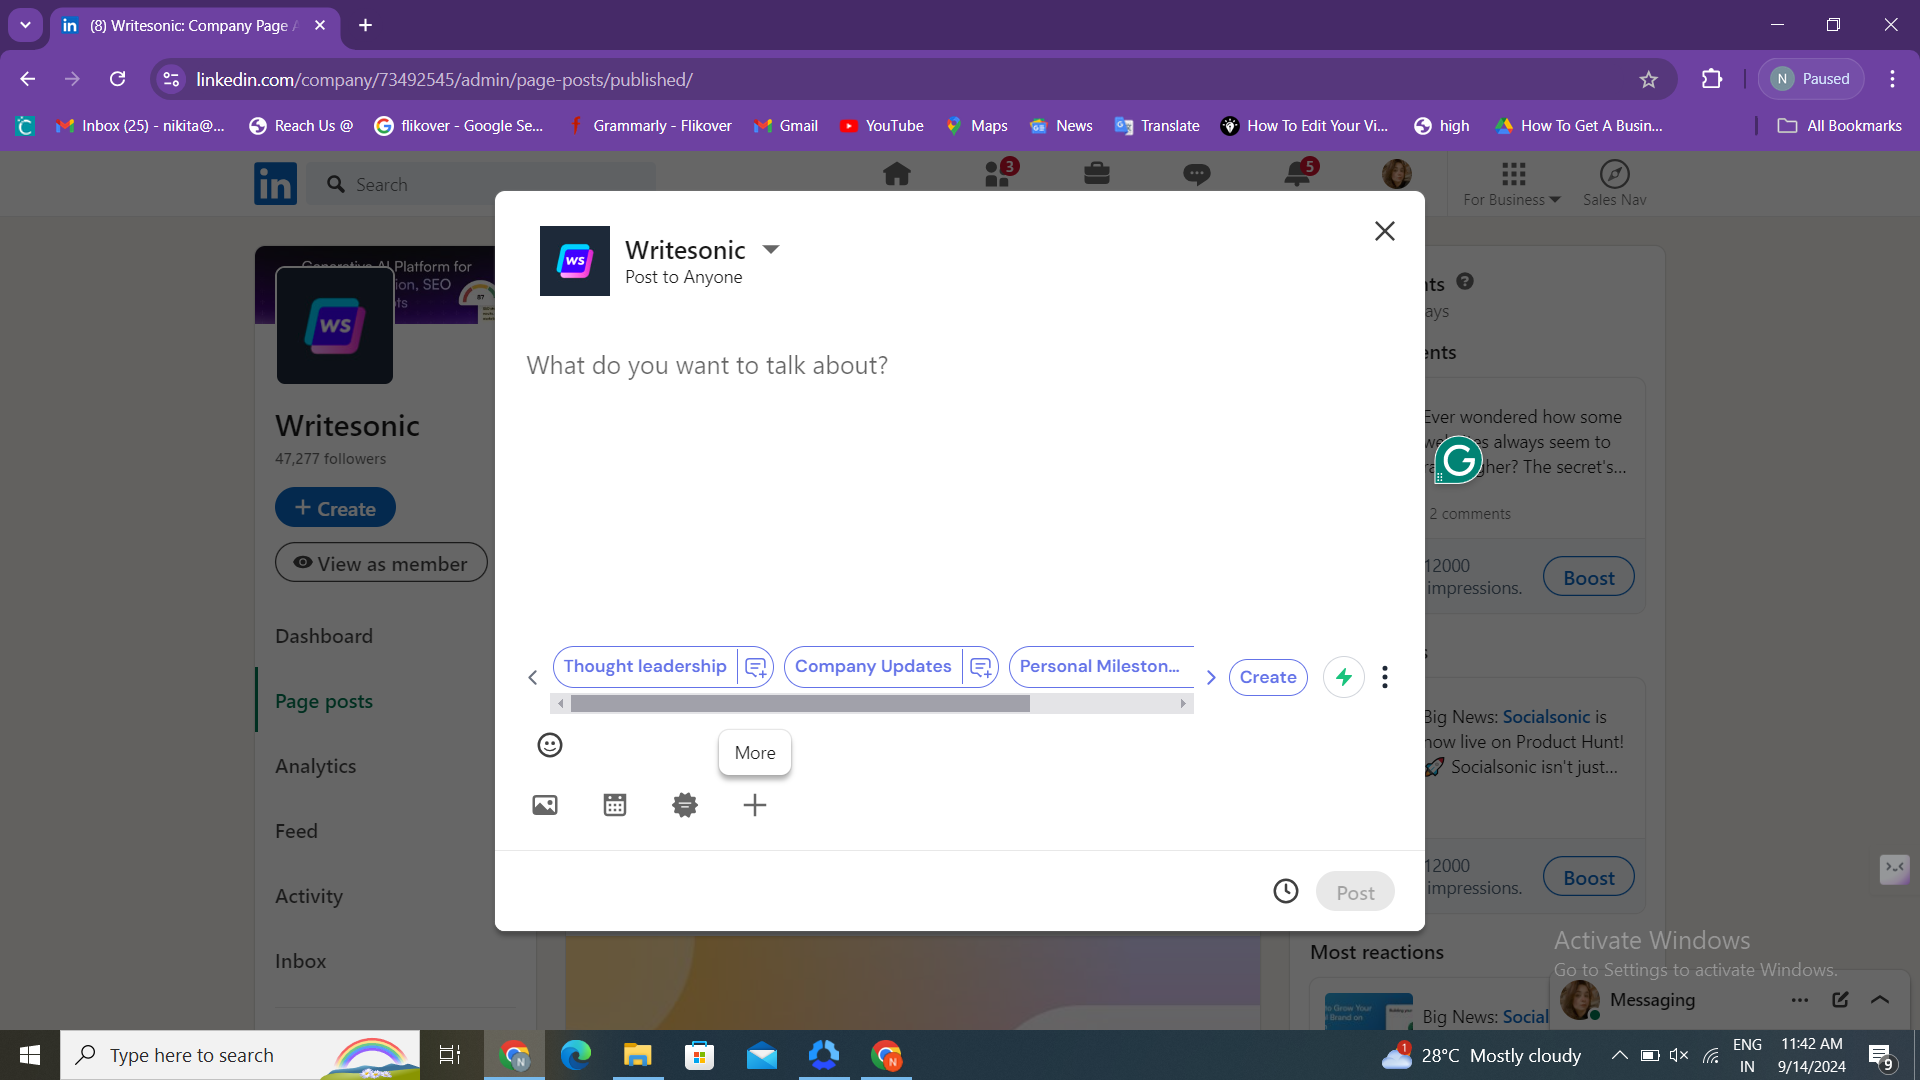Screen dimensions: 1920x1080
Task: Select Dashboard in sidebar
Action: [324, 636]
